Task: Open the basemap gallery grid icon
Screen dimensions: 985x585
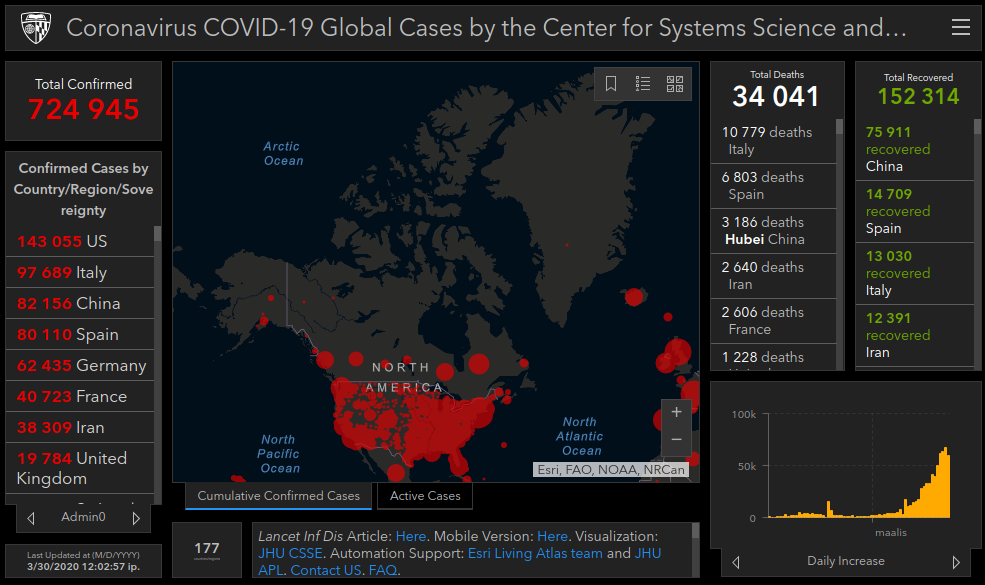Action: coord(675,84)
